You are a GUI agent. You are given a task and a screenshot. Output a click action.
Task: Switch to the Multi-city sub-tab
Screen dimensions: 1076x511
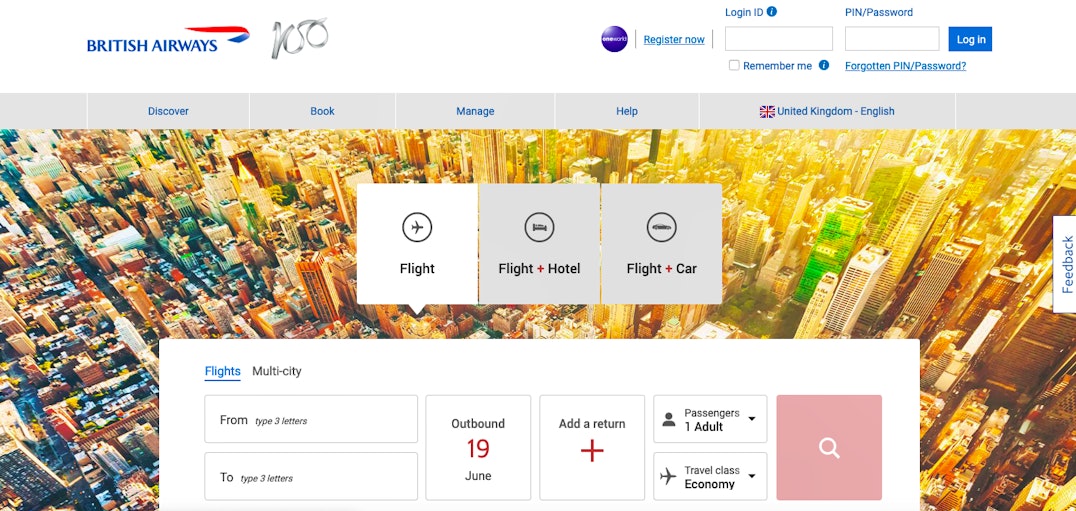pos(277,371)
